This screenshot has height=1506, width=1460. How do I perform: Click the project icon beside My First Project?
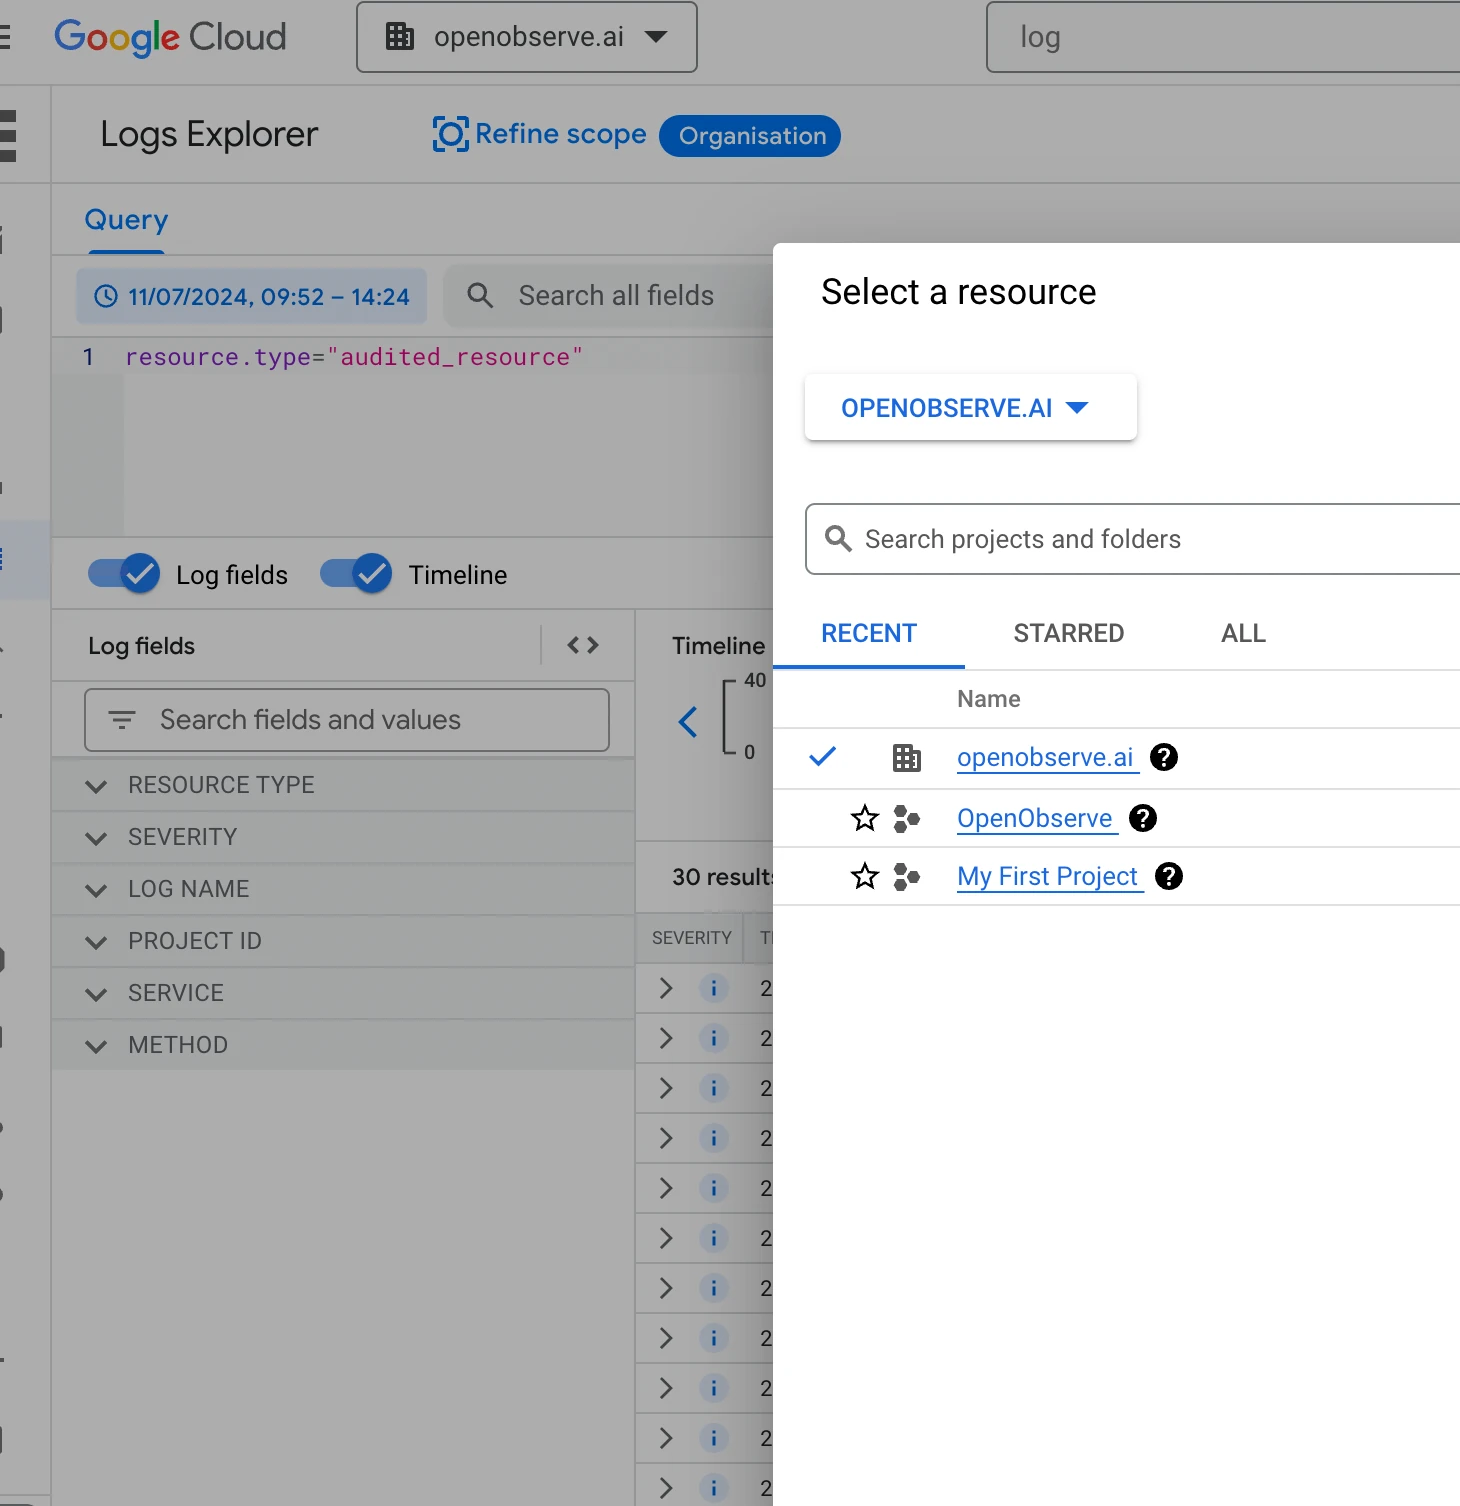coord(907,877)
